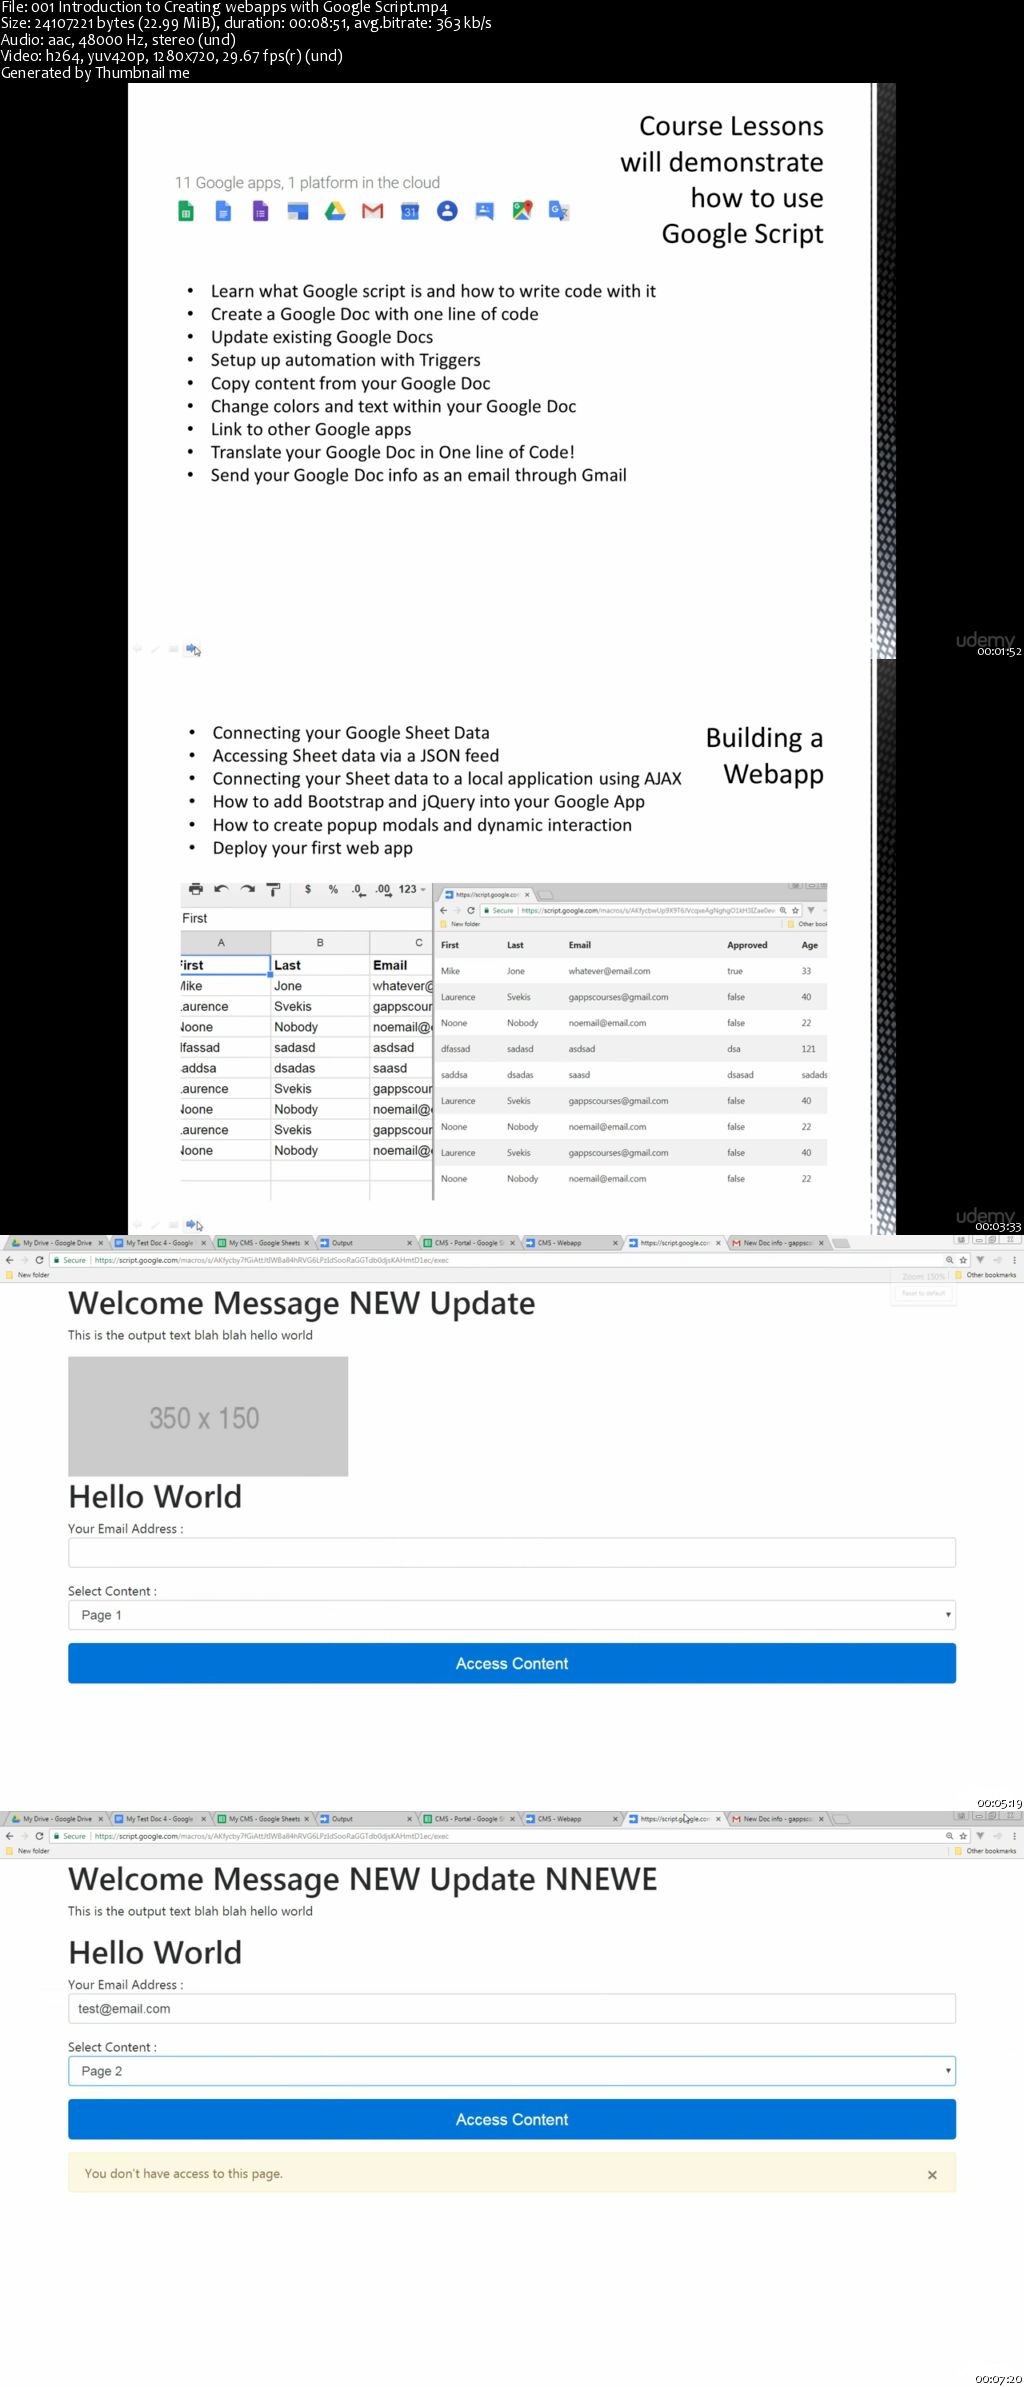Image resolution: width=1024 pixels, height=2387 pixels.
Task: Click the Google Sites icon on the slide
Action: click(298, 211)
